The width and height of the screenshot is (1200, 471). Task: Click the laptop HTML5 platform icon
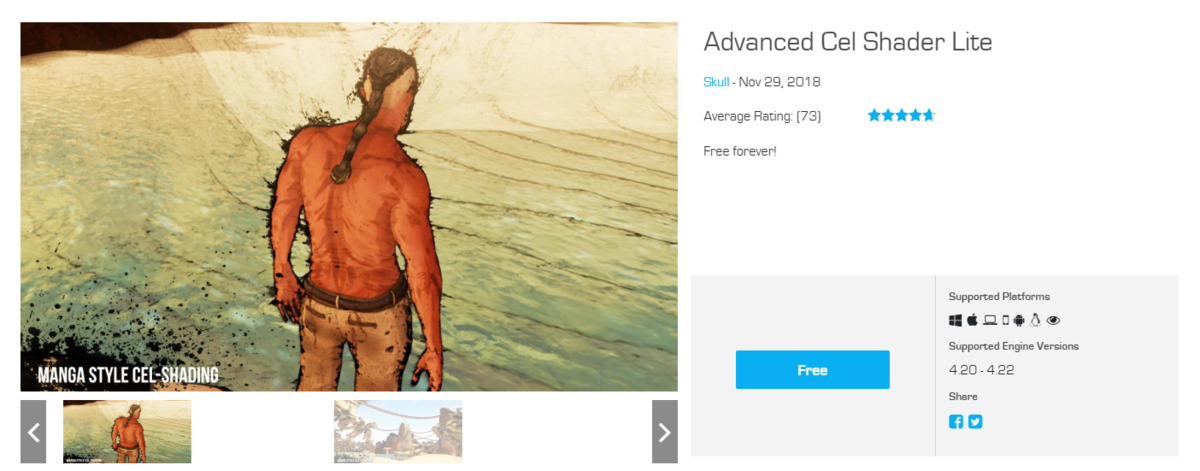pos(990,320)
